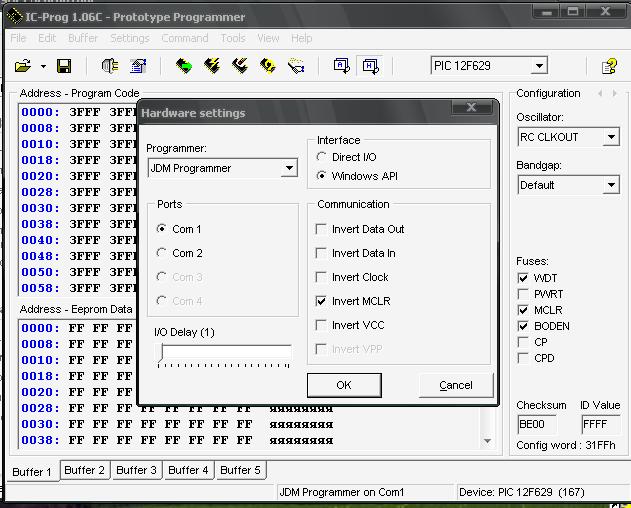
Task: Switch to Buffer 5 tab
Action: 241,470
